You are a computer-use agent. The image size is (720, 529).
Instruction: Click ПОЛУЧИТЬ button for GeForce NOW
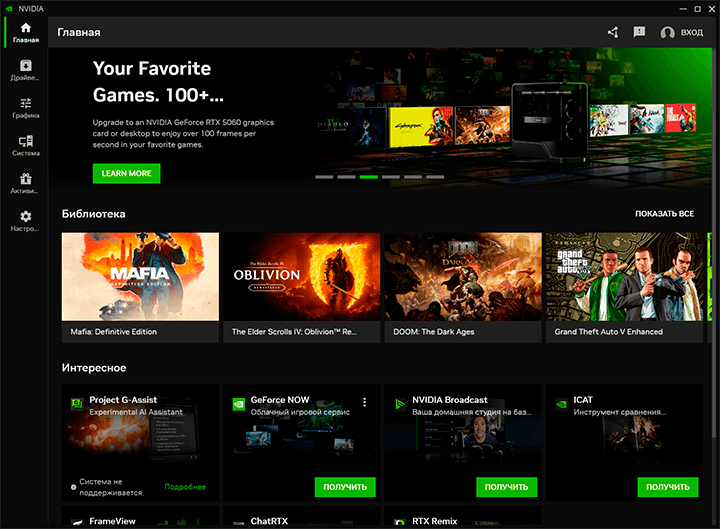[x=345, y=487]
